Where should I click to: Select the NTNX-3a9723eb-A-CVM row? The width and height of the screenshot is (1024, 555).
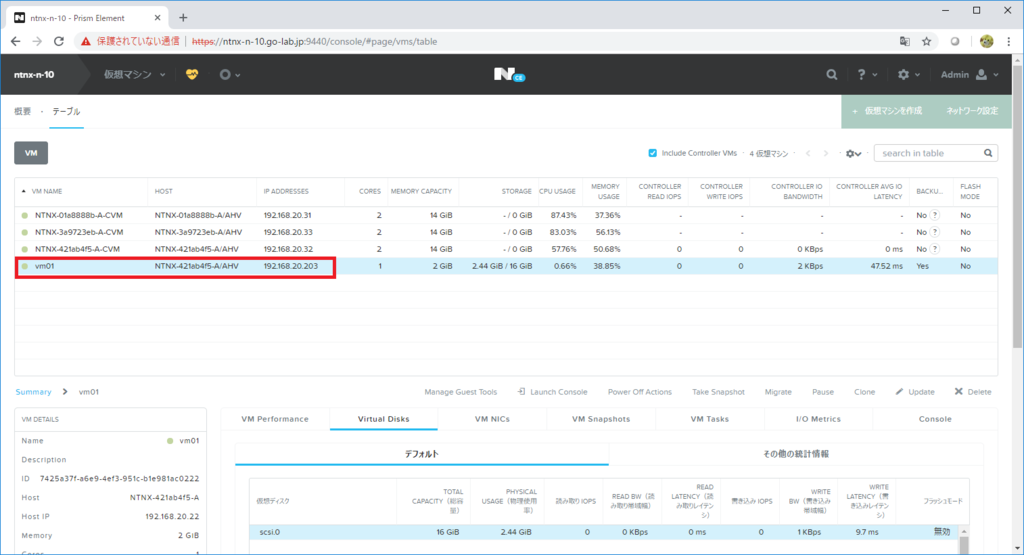coord(506,232)
